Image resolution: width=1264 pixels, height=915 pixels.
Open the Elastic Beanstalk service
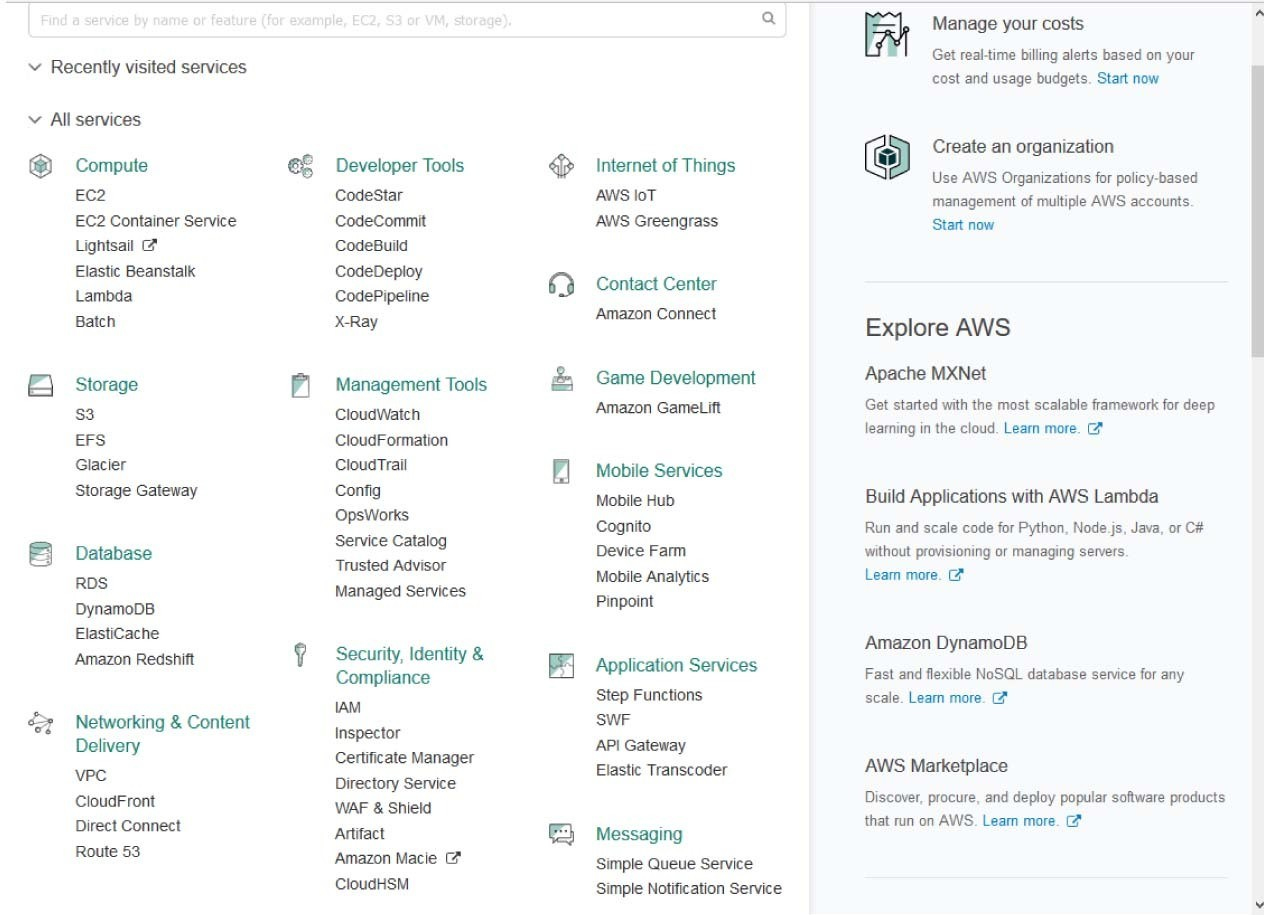[135, 272]
